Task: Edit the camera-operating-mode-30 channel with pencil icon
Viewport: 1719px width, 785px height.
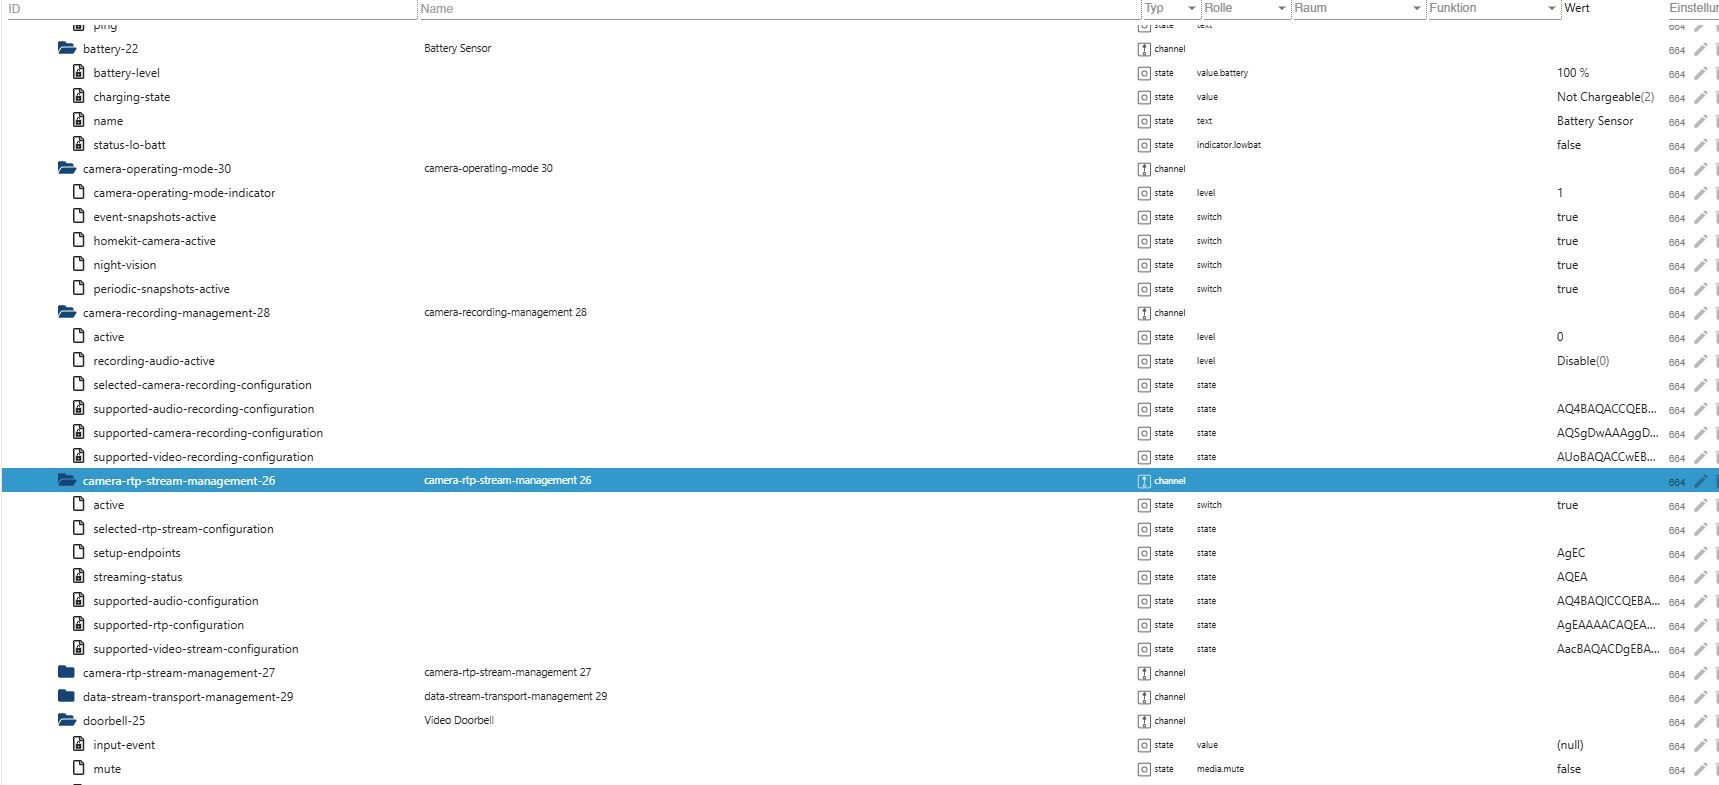Action: pyautogui.click(x=1700, y=169)
